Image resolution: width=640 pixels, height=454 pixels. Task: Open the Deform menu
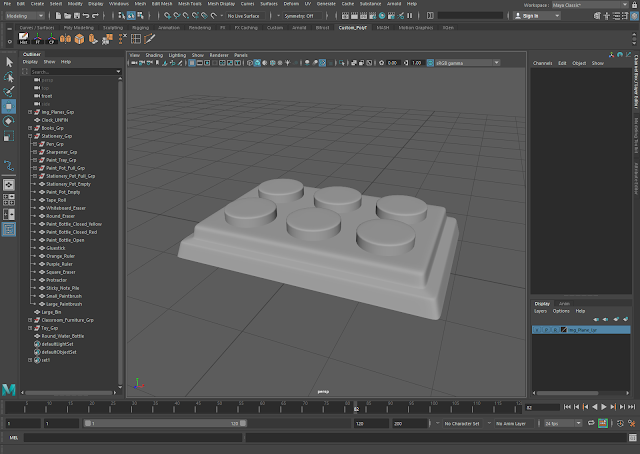click(291, 4)
